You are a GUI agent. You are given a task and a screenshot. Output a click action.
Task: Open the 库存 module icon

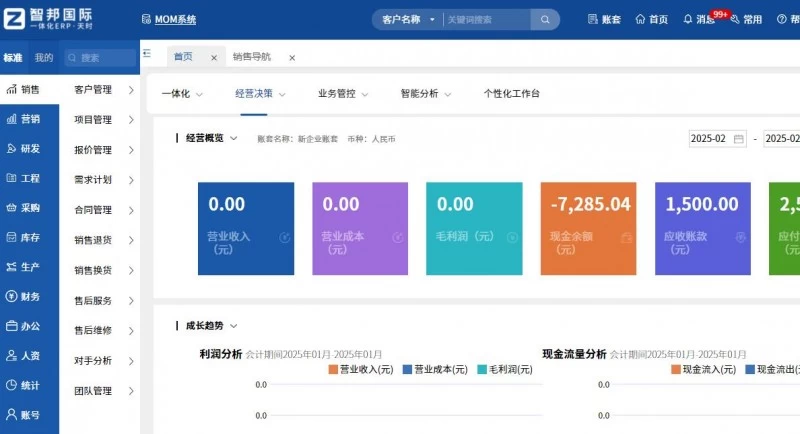click(10, 237)
